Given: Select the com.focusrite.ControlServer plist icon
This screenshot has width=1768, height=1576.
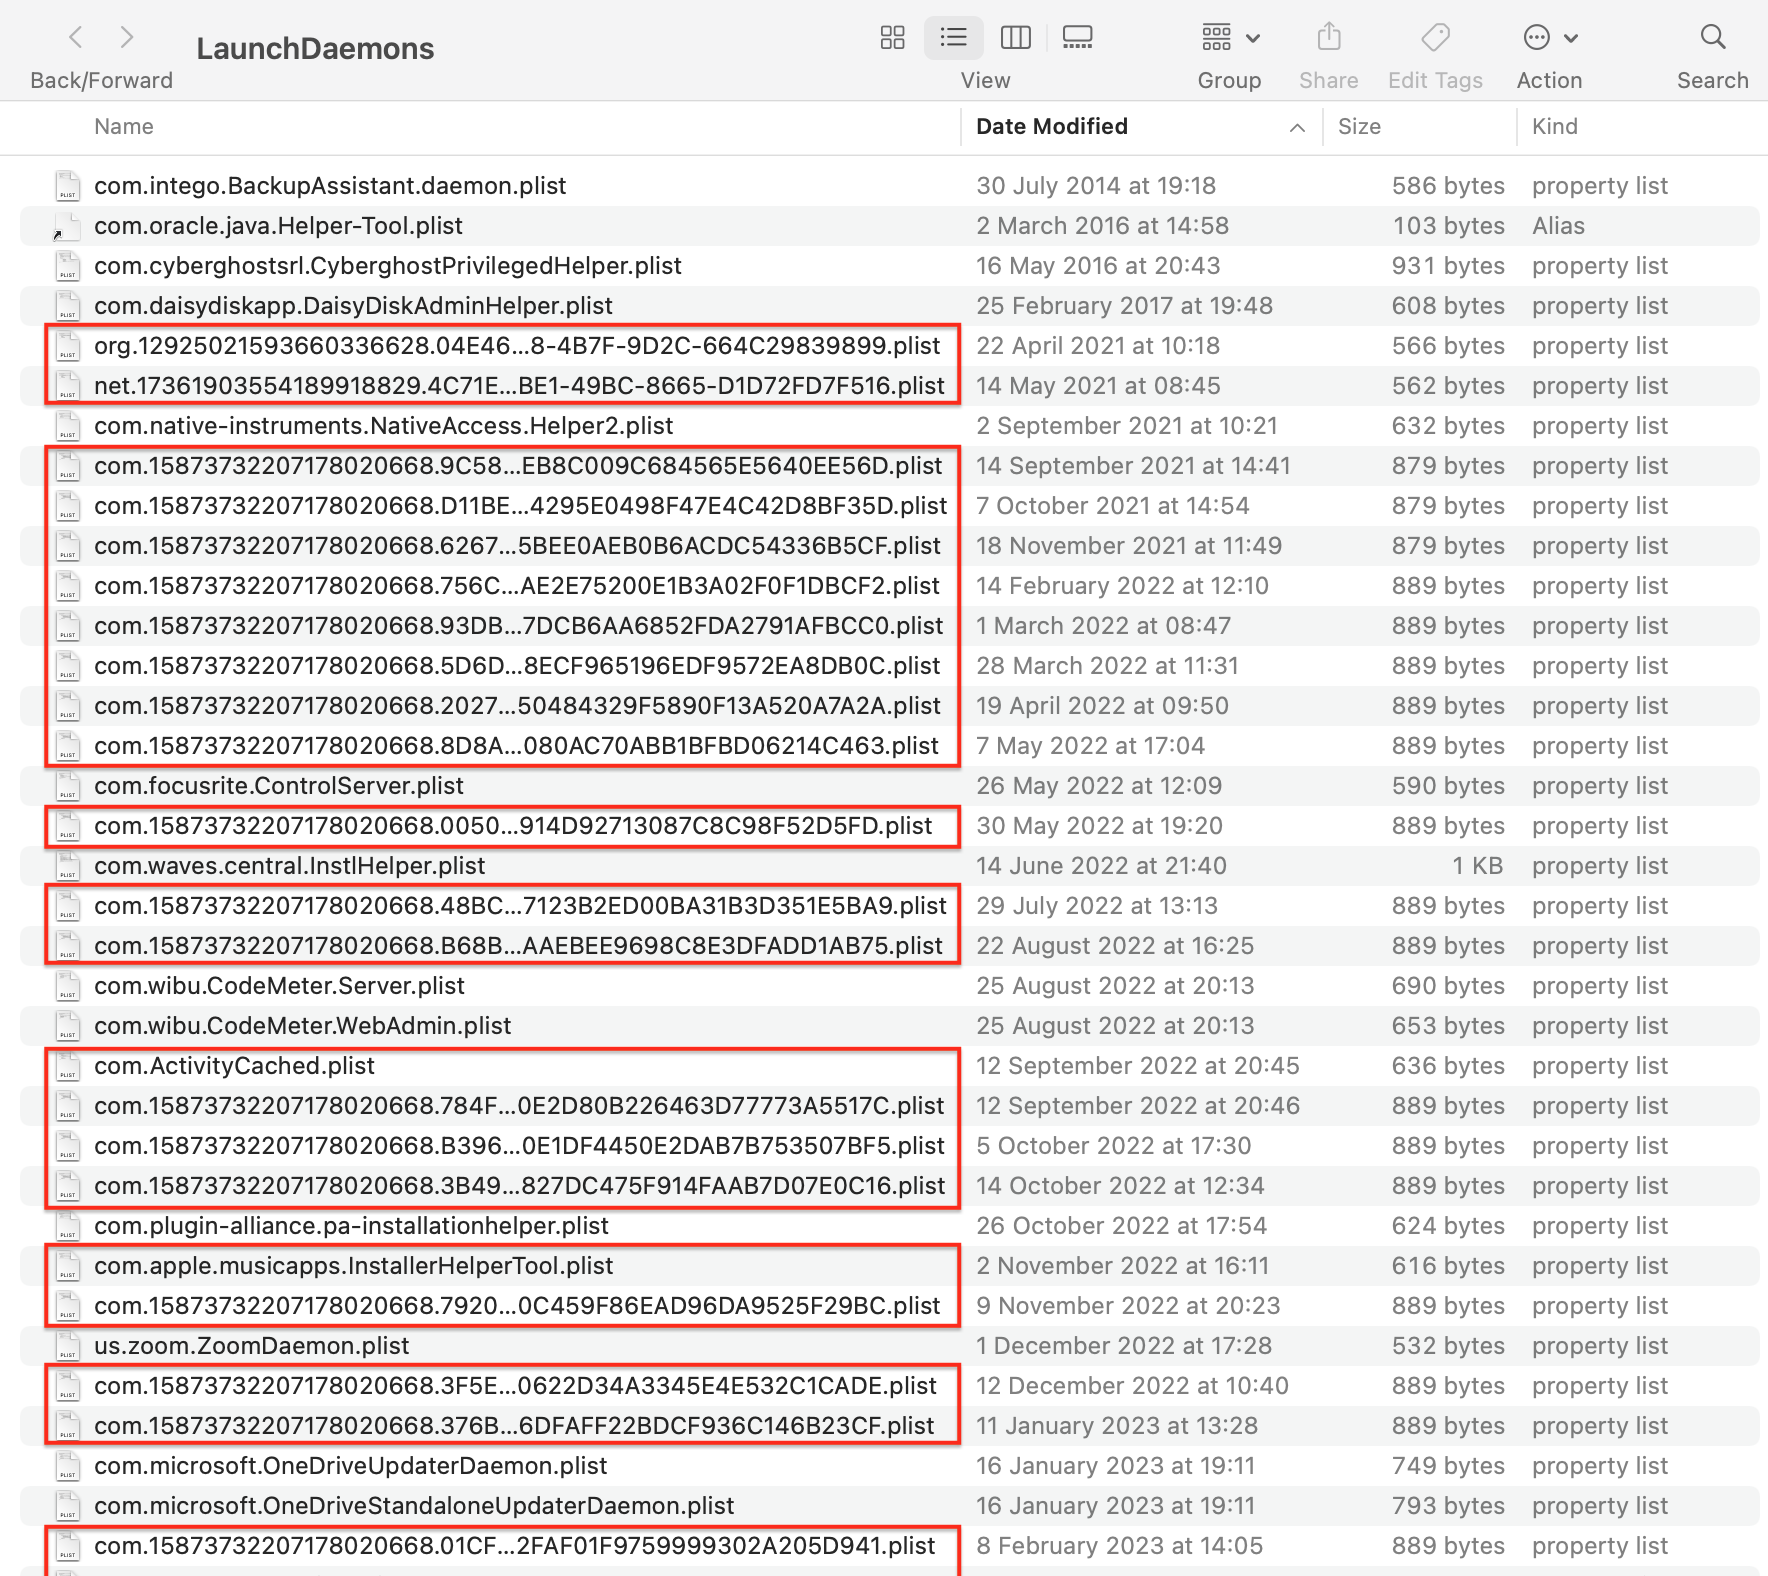Looking at the screenshot, I should tap(68, 786).
